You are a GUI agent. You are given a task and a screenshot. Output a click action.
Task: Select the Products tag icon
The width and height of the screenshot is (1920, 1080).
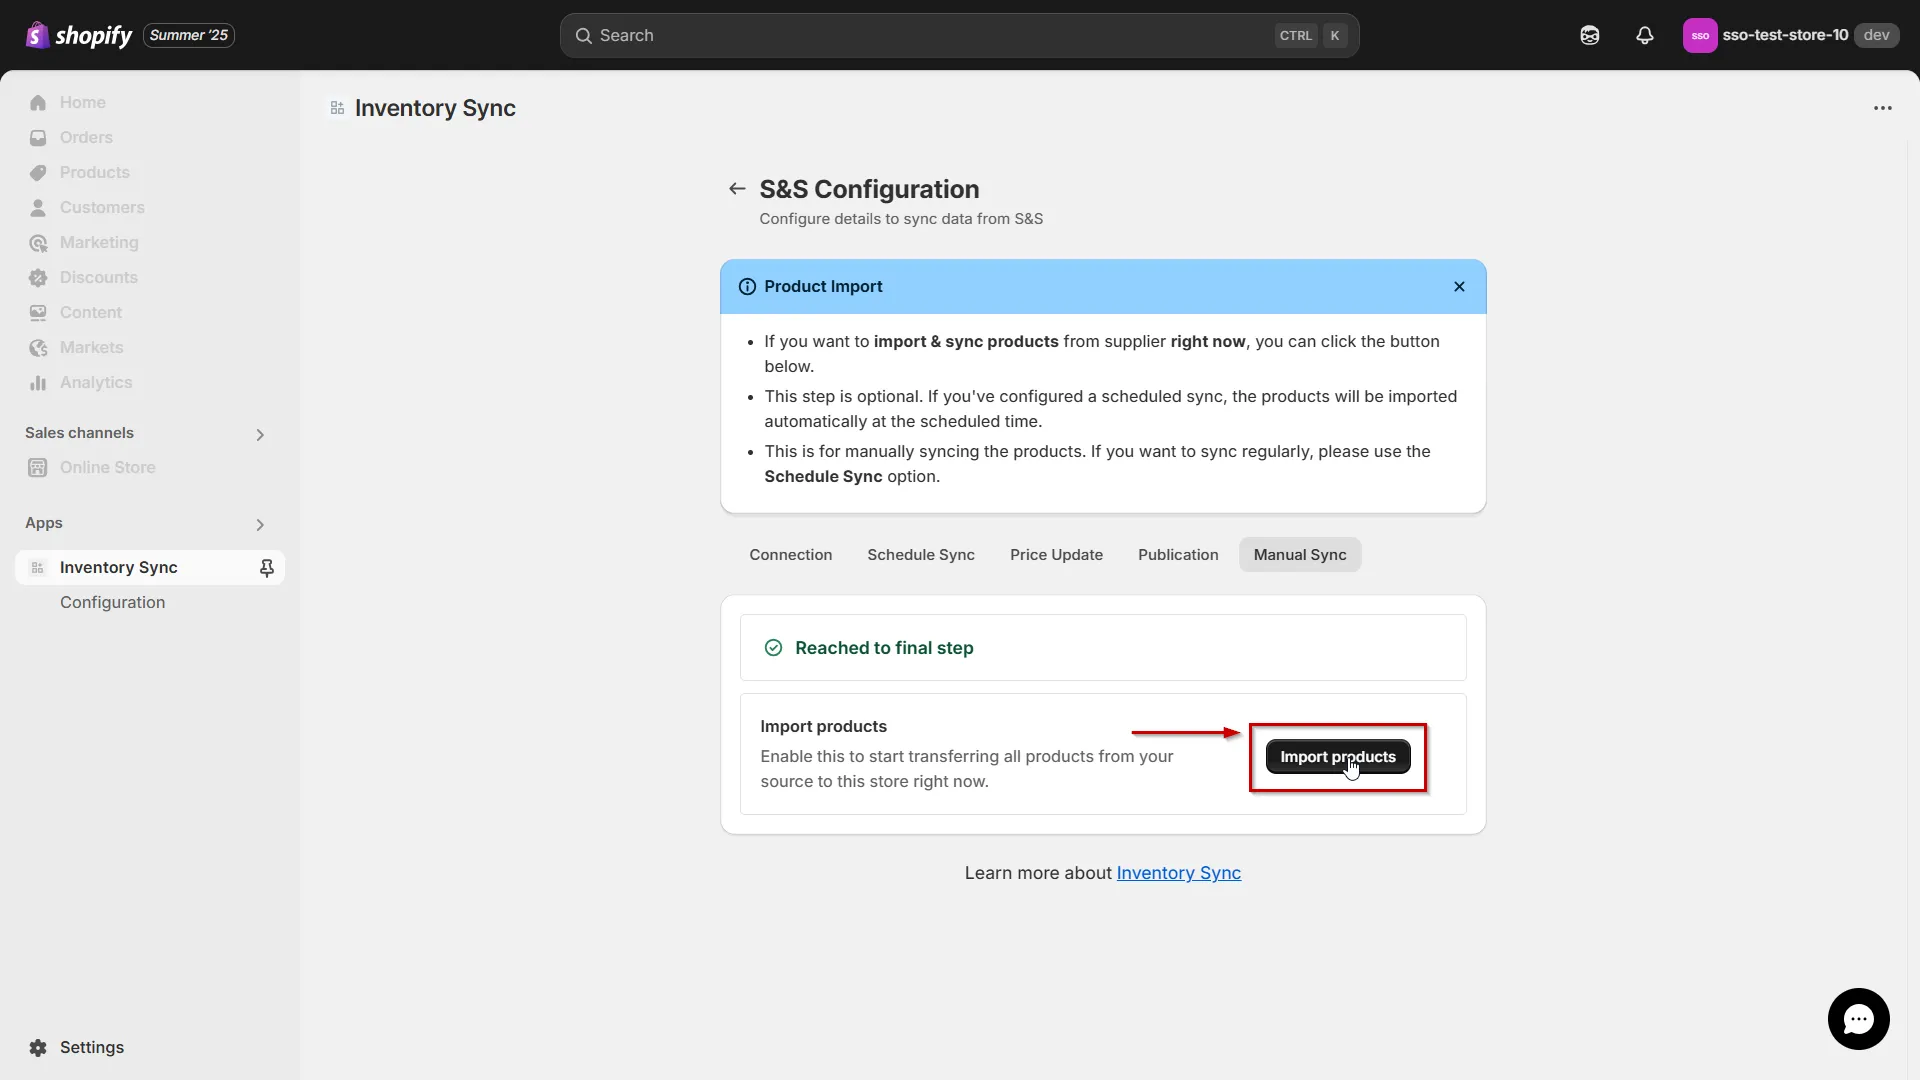point(38,173)
